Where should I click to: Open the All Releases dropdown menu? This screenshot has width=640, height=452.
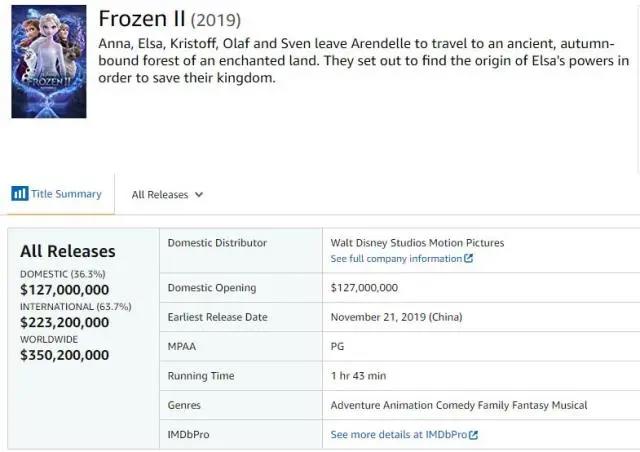(x=160, y=195)
